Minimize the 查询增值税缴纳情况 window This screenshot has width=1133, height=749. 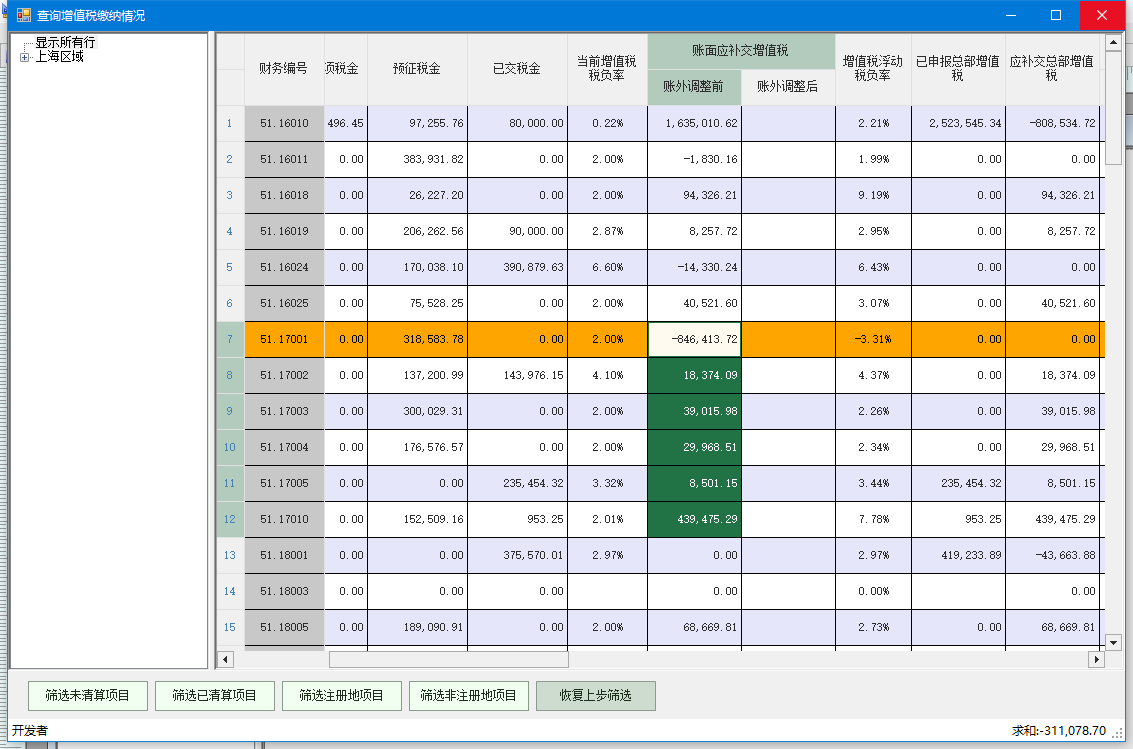[1011, 15]
